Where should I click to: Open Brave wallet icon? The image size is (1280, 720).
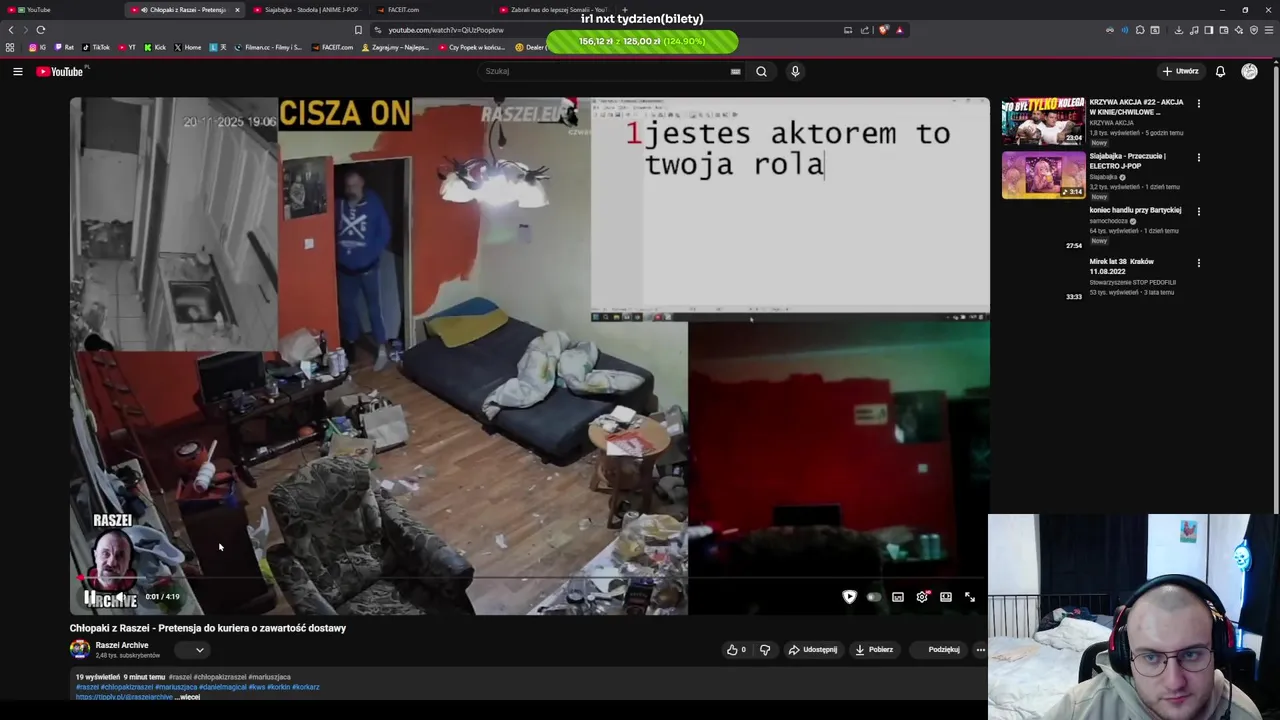tap(1224, 30)
